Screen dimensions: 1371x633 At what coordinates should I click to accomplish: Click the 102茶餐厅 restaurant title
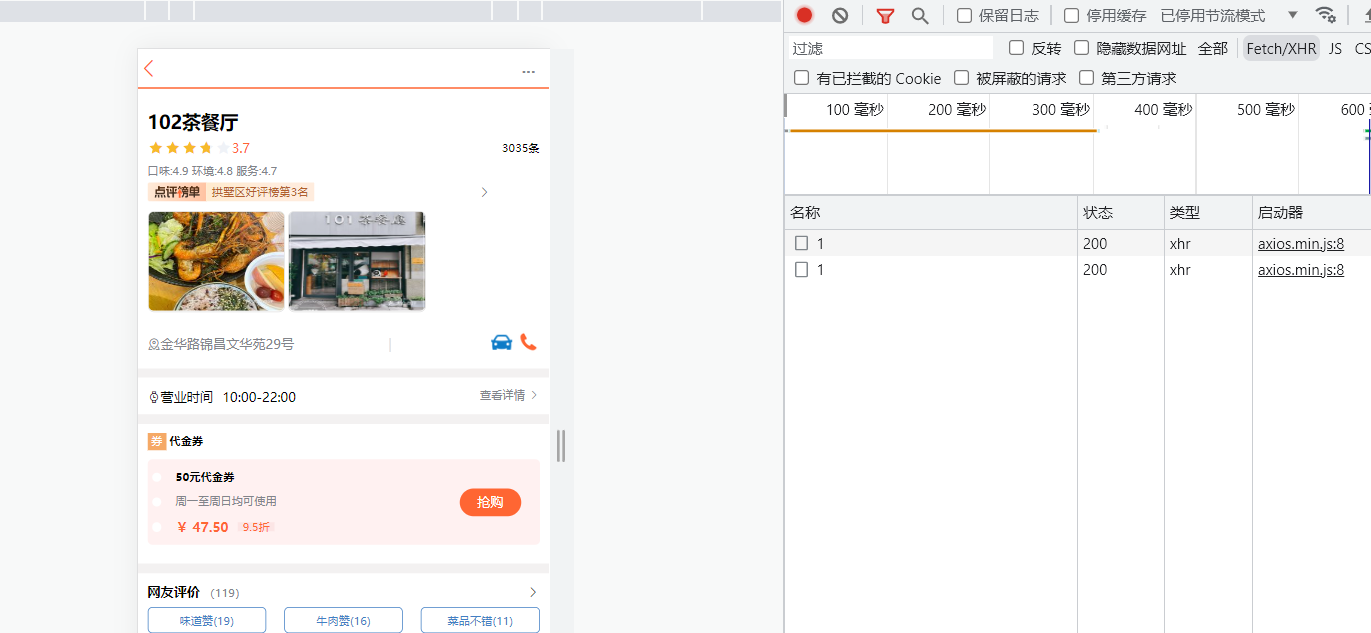(x=193, y=122)
